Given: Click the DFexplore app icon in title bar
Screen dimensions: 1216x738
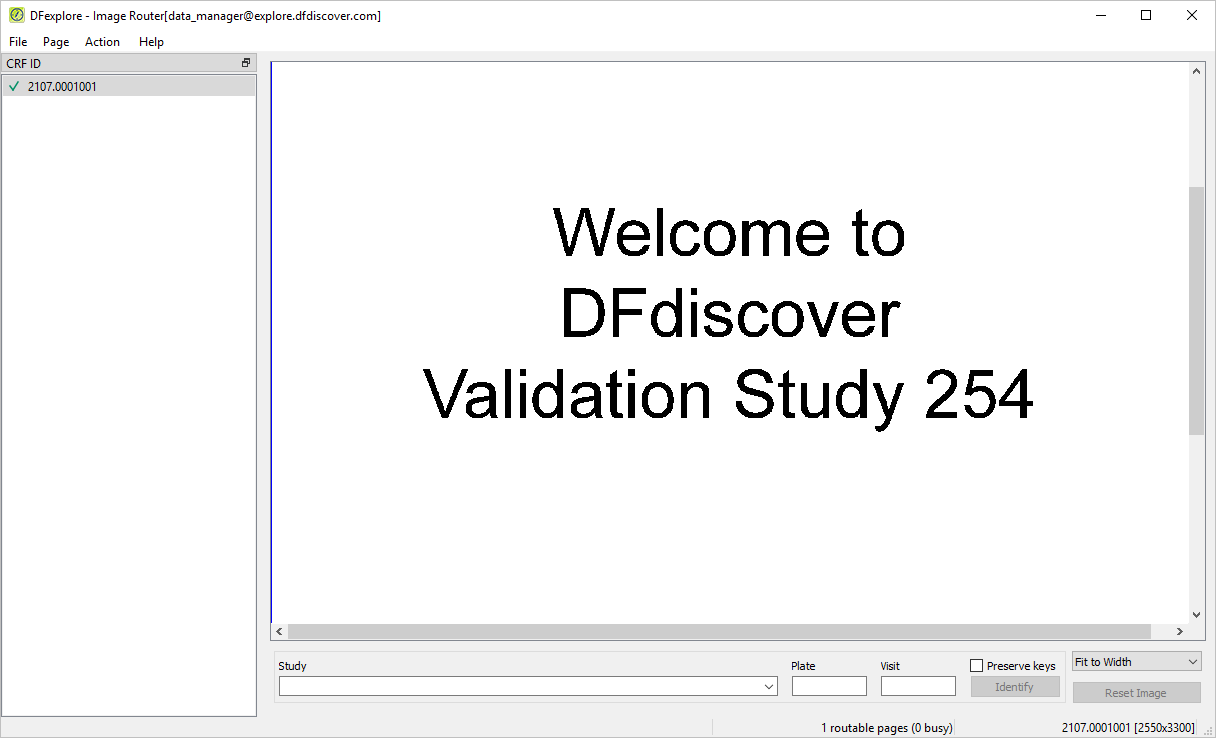Looking at the screenshot, I should (16, 16).
